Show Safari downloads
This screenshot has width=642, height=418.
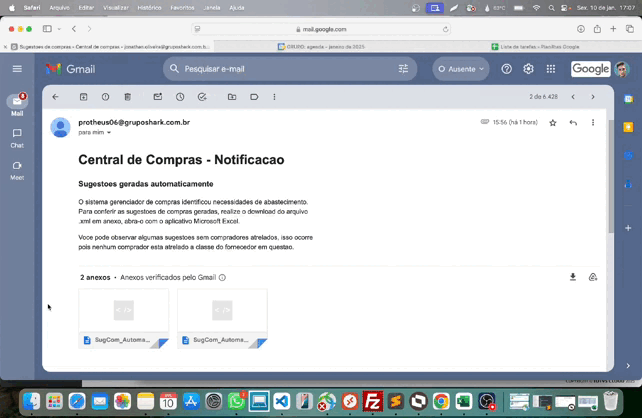coord(581,29)
